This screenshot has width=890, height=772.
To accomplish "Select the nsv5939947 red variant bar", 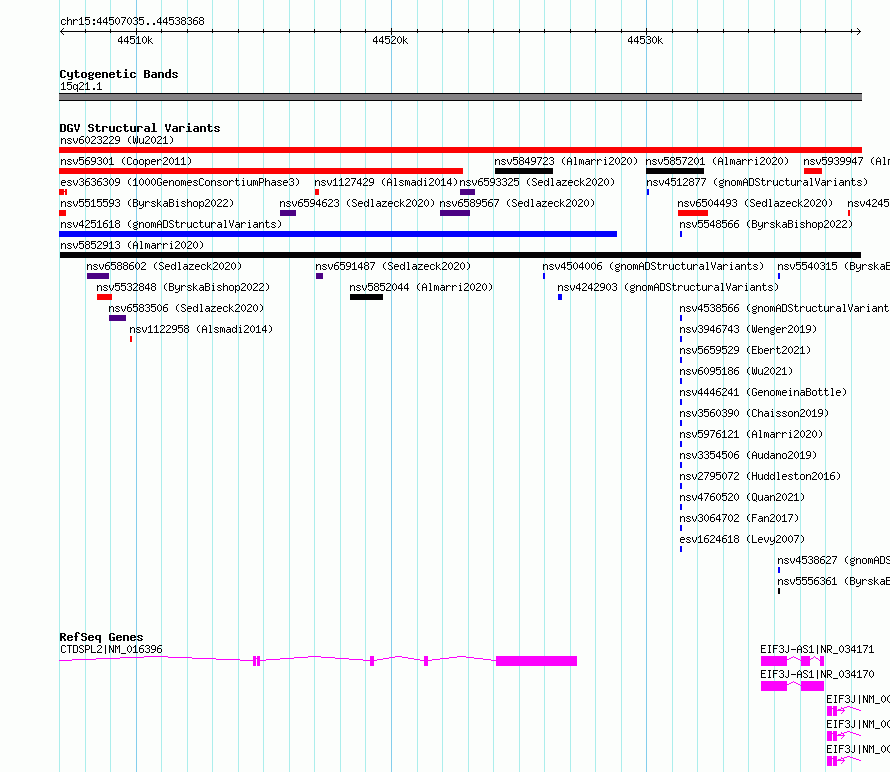I will coord(813,171).
